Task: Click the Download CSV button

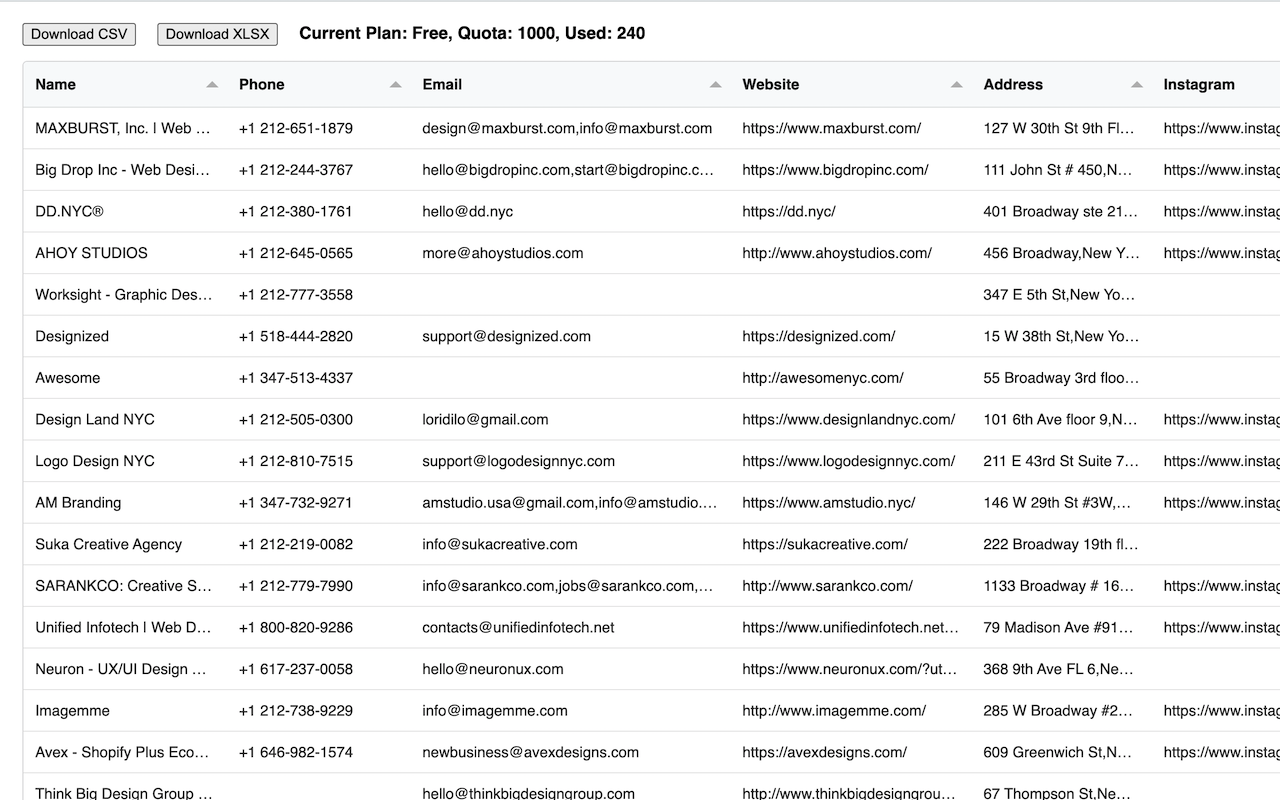Action: point(78,33)
